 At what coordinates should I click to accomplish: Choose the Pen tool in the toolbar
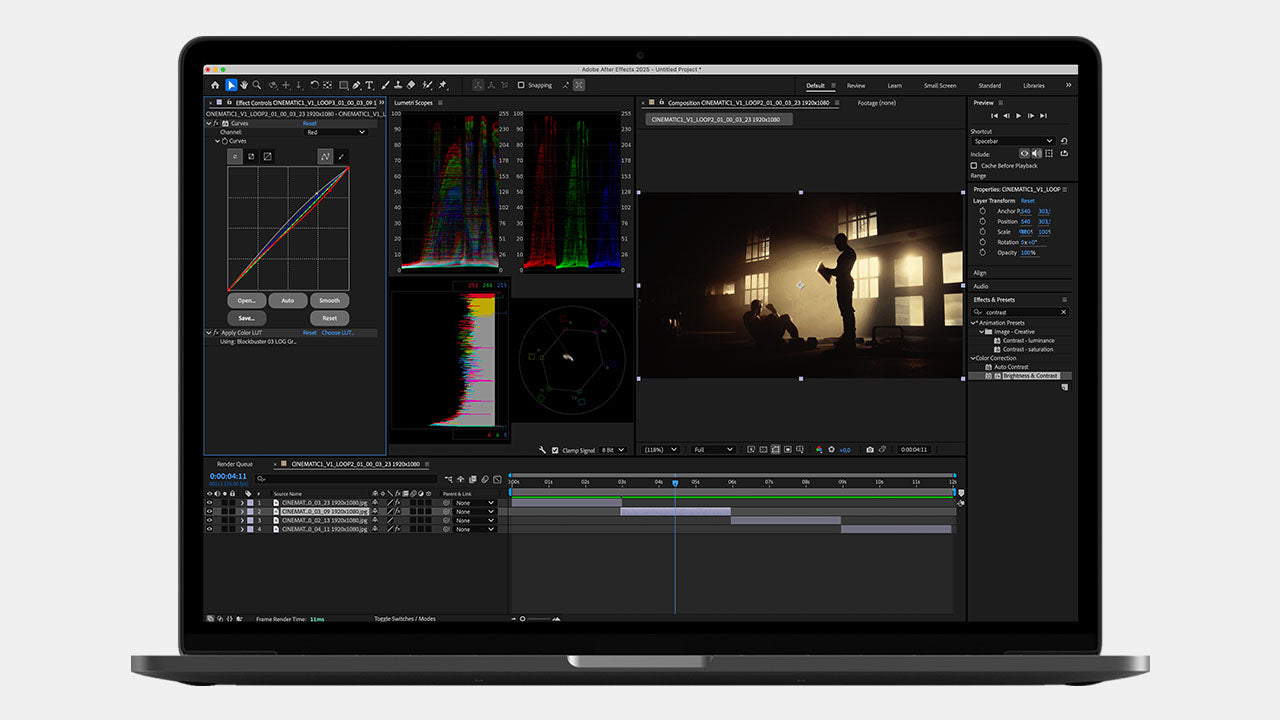(x=356, y=86)
